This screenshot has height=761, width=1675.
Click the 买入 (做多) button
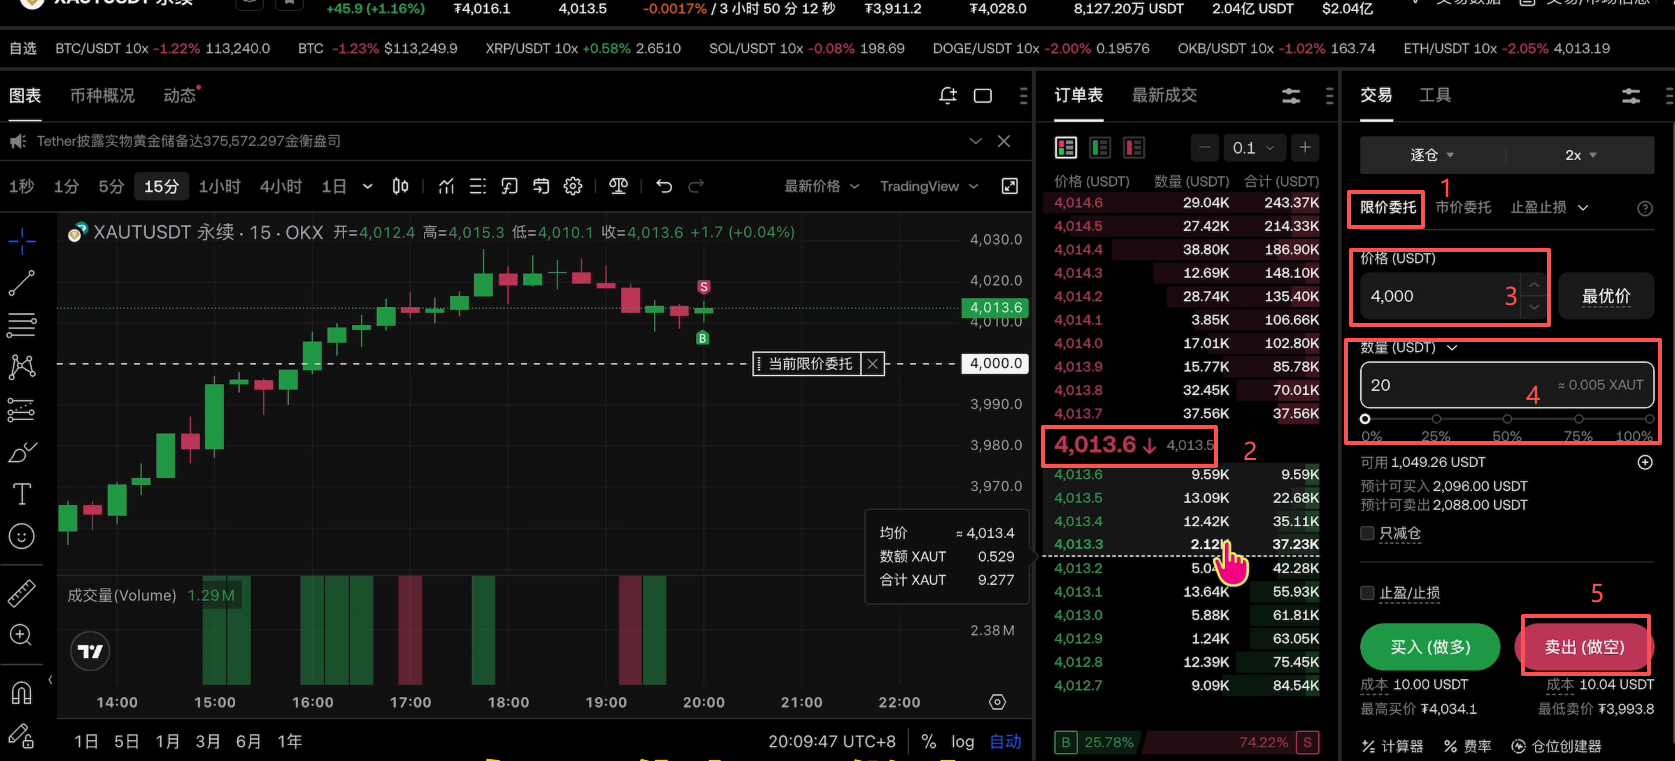[x=1430, y=647]
